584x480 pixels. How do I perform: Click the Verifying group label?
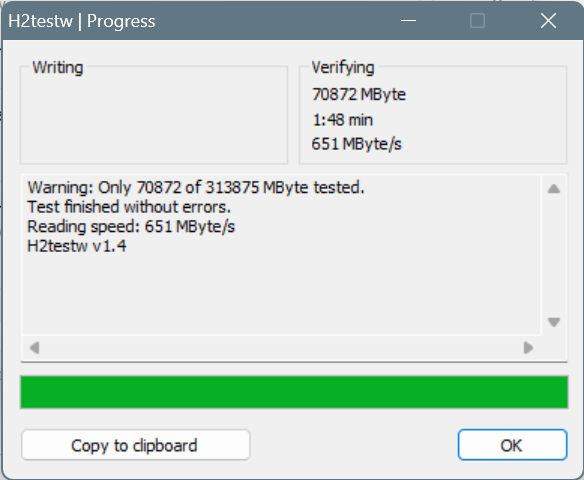tap(343, 68)
